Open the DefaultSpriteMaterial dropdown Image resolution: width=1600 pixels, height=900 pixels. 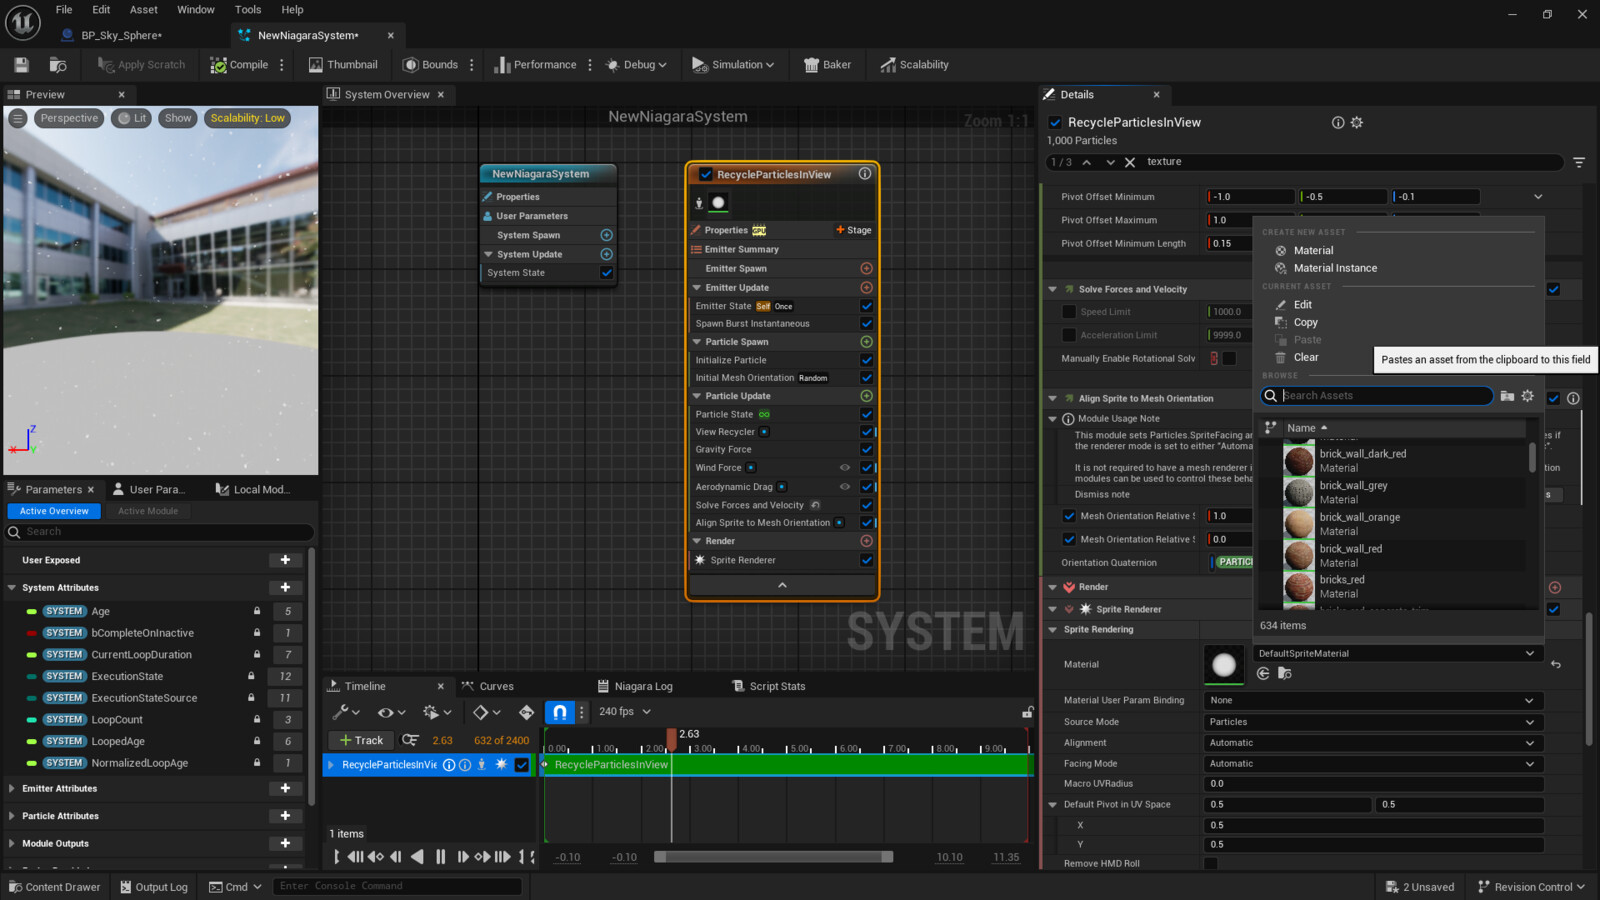[1396, 653]
